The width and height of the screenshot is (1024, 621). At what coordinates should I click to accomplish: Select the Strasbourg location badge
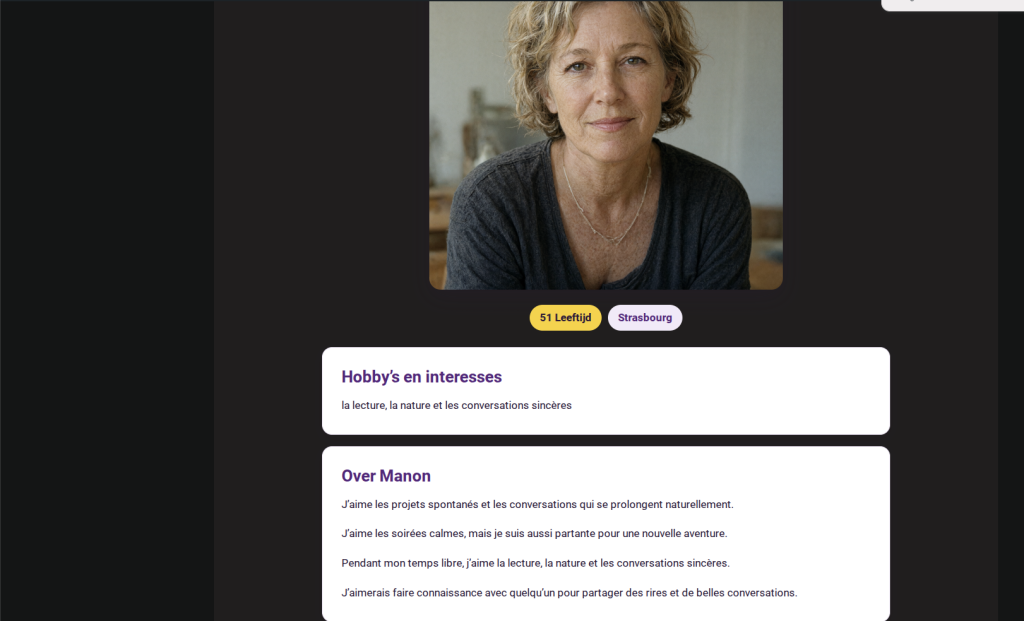coord(645,318)
